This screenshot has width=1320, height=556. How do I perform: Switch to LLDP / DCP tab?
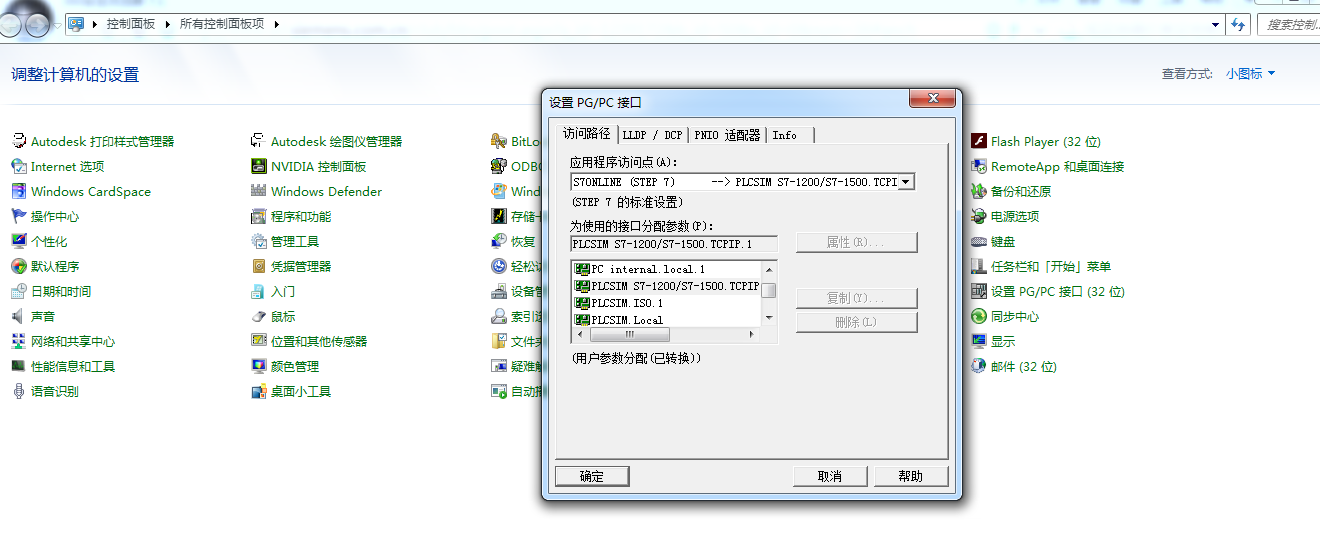click(x=652, y=135)
